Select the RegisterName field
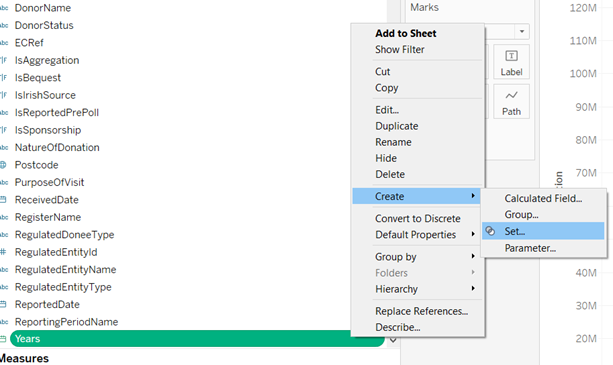 coord(48,217)
